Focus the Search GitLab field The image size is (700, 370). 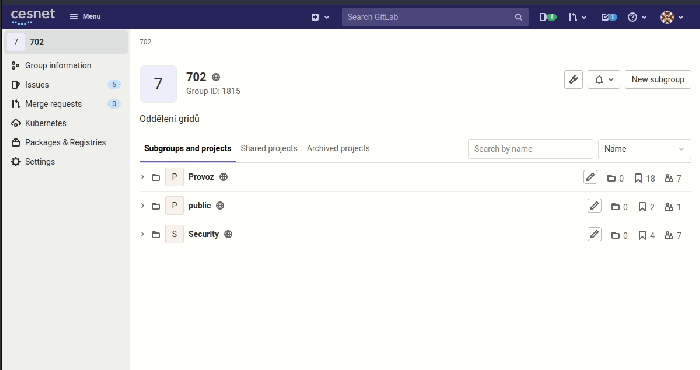click(435, 17)
